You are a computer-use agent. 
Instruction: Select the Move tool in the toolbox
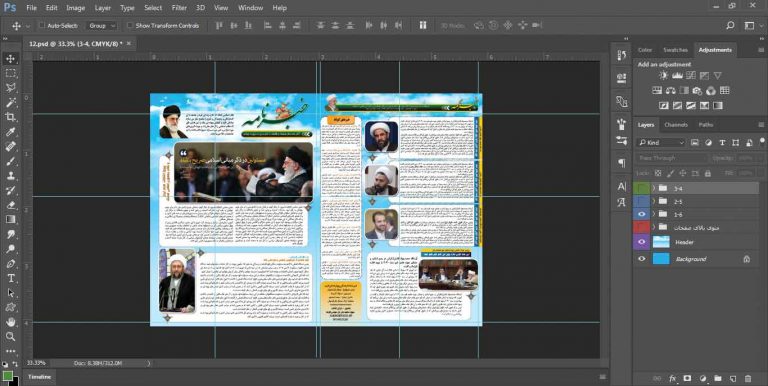pyautogui.click(x=10, y=59)
